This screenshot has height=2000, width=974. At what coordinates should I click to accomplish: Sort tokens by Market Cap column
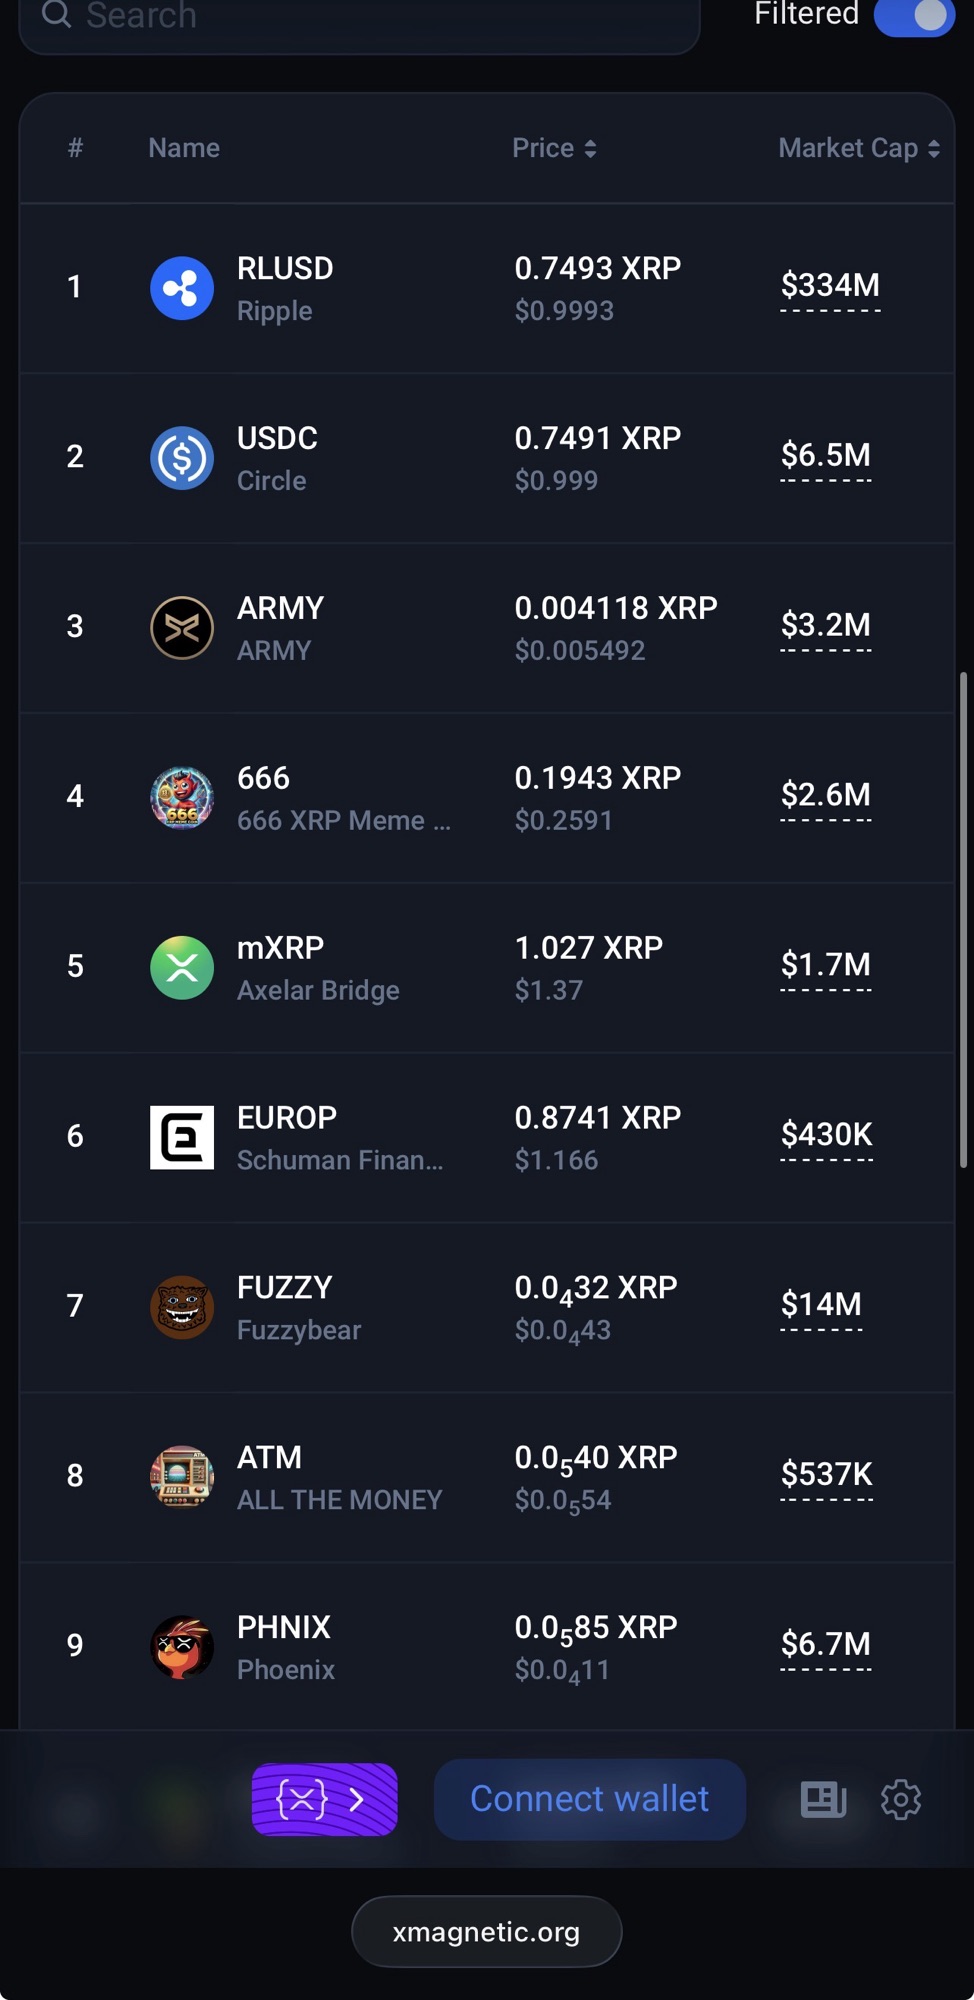pos(858,148)
